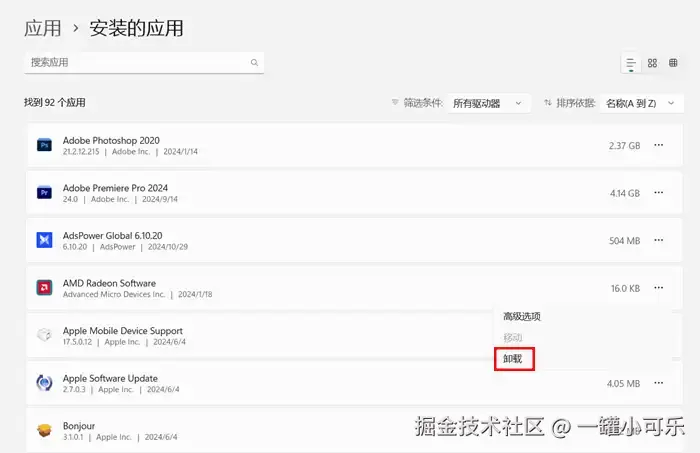Open more options for Adobe Photoshop 2020
This screenshot has width=700, height=453.
(x=658, y=145)
